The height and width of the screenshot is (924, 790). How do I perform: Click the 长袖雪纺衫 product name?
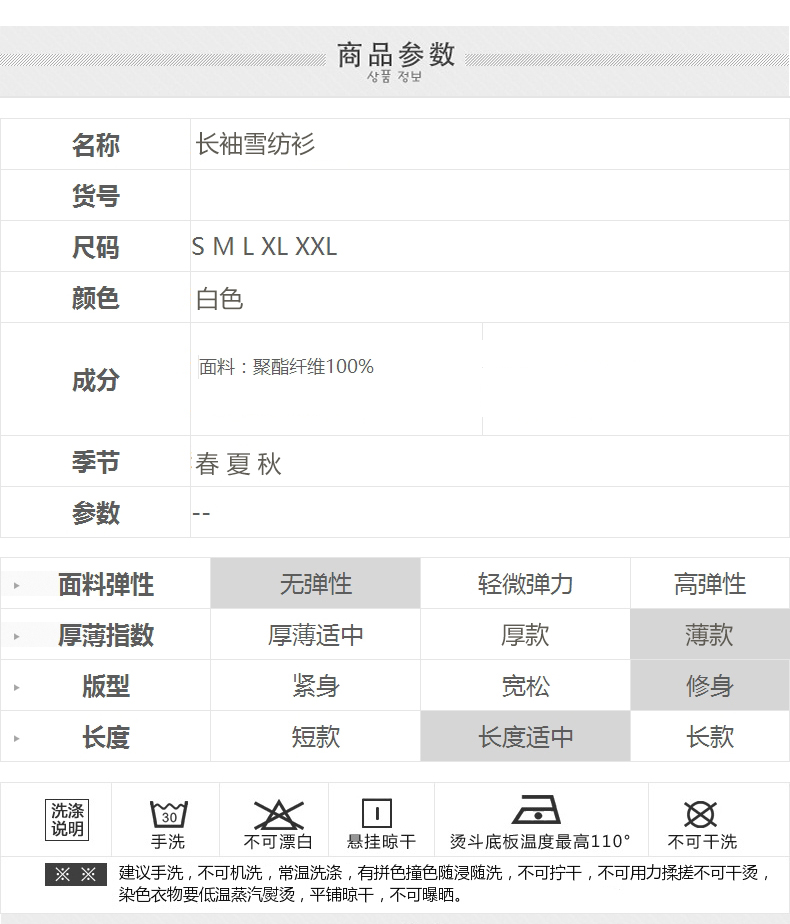[255, 145]
